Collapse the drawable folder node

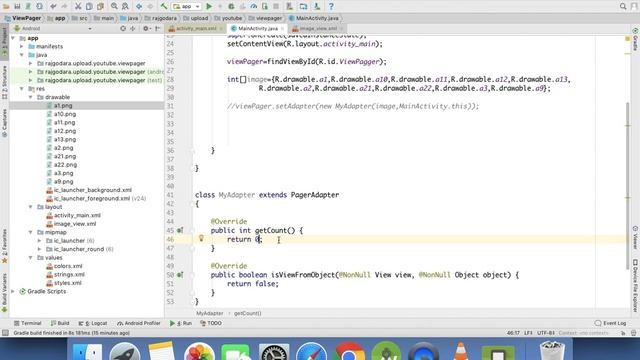pyautogui.click(x=31, y=97)
